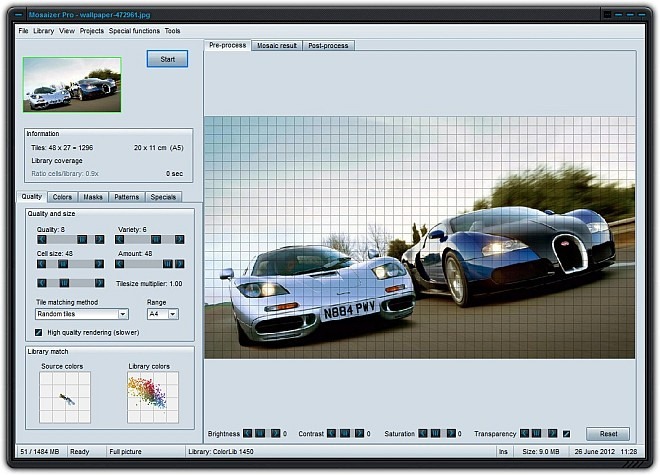Select the Specials settings tab

point(163,197)
